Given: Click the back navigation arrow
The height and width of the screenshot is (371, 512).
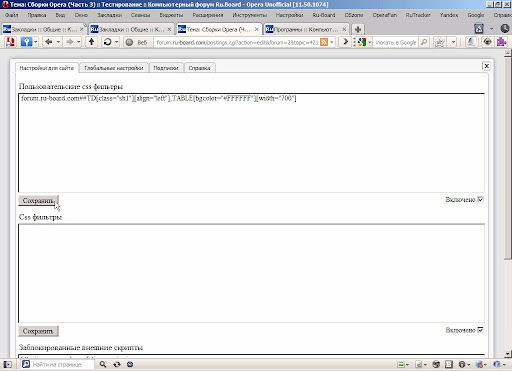Looking at the screenshot, I should pyautogui.click(x=49, y=42).
